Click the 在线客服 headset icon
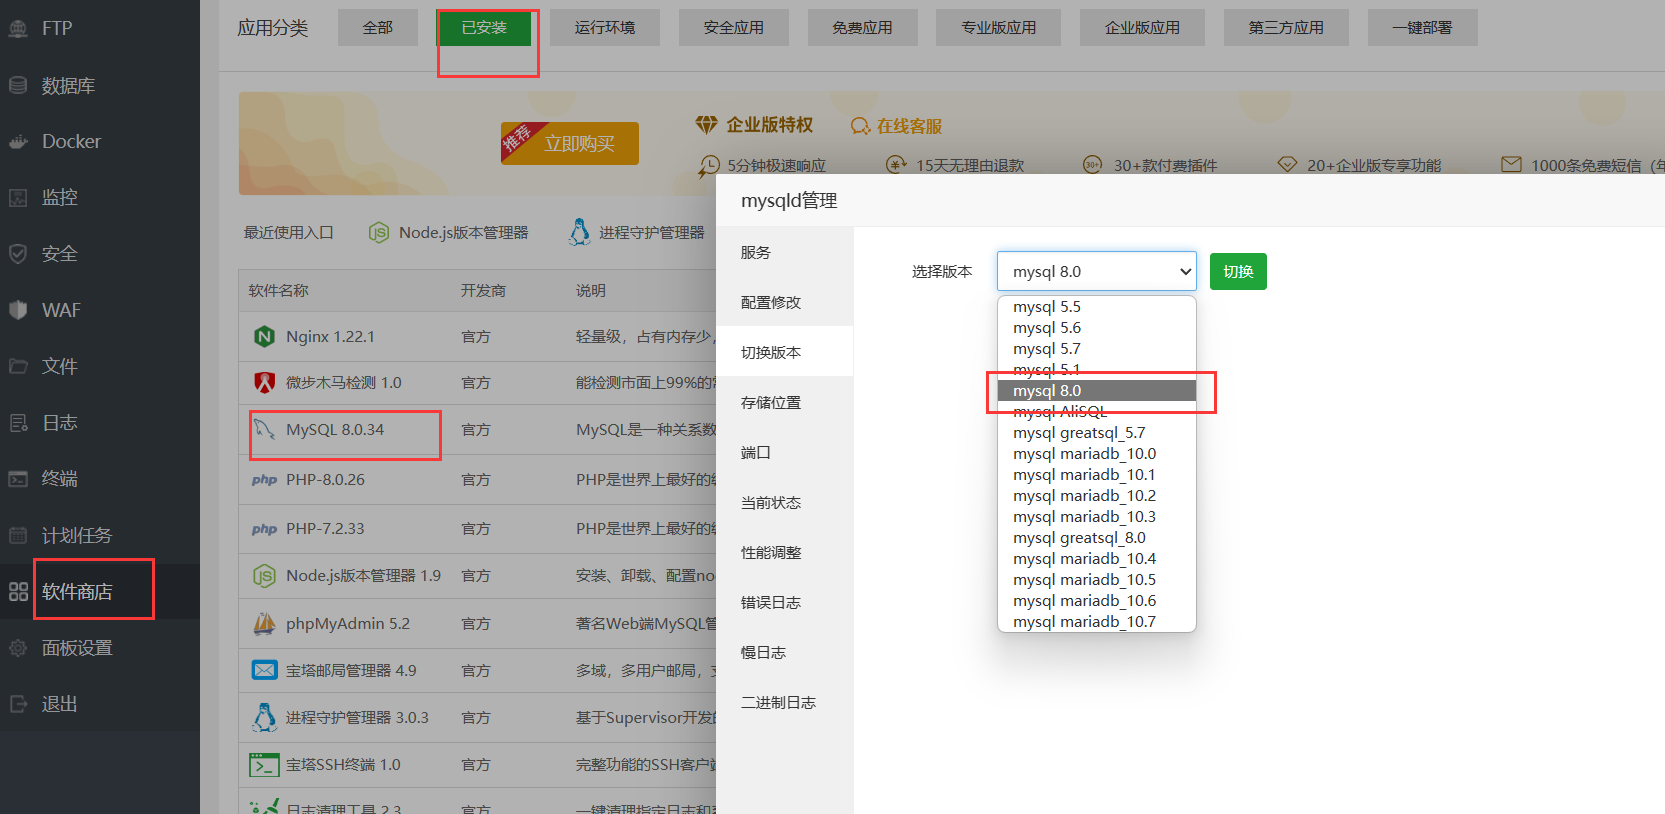1665x814 pixels. click(860, 126)
